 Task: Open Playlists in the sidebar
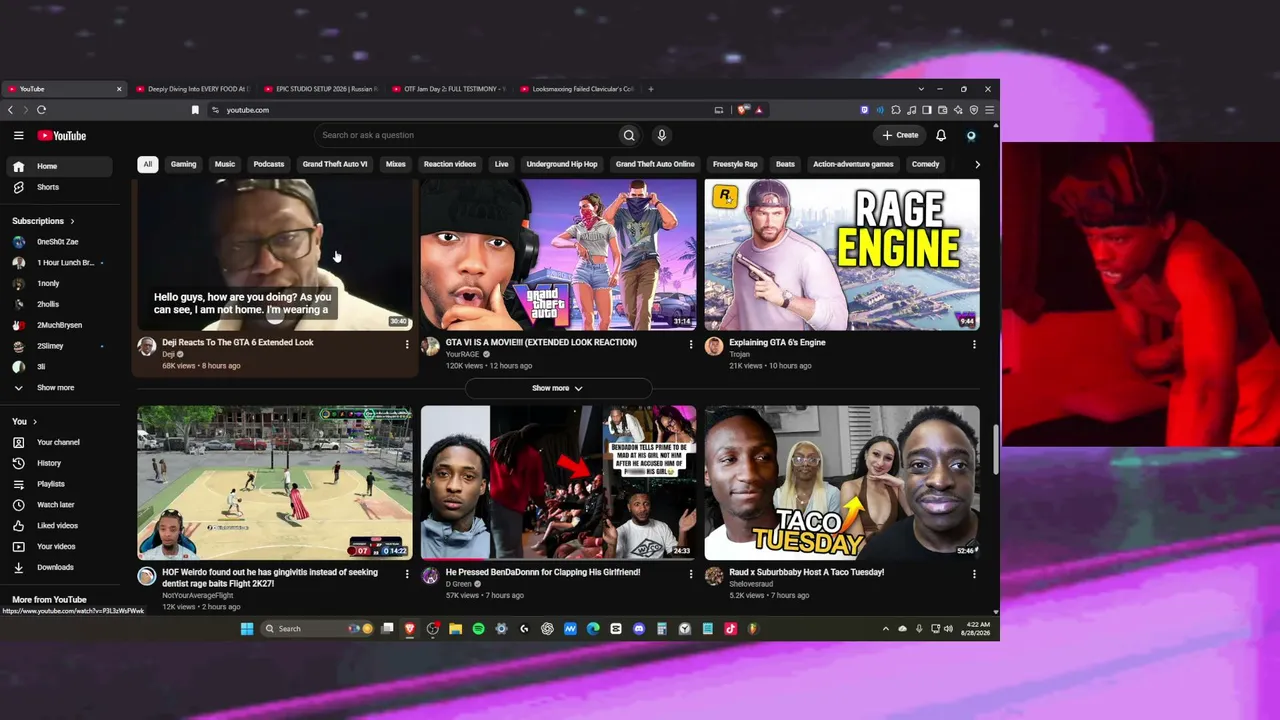click(x=62, y=484)
